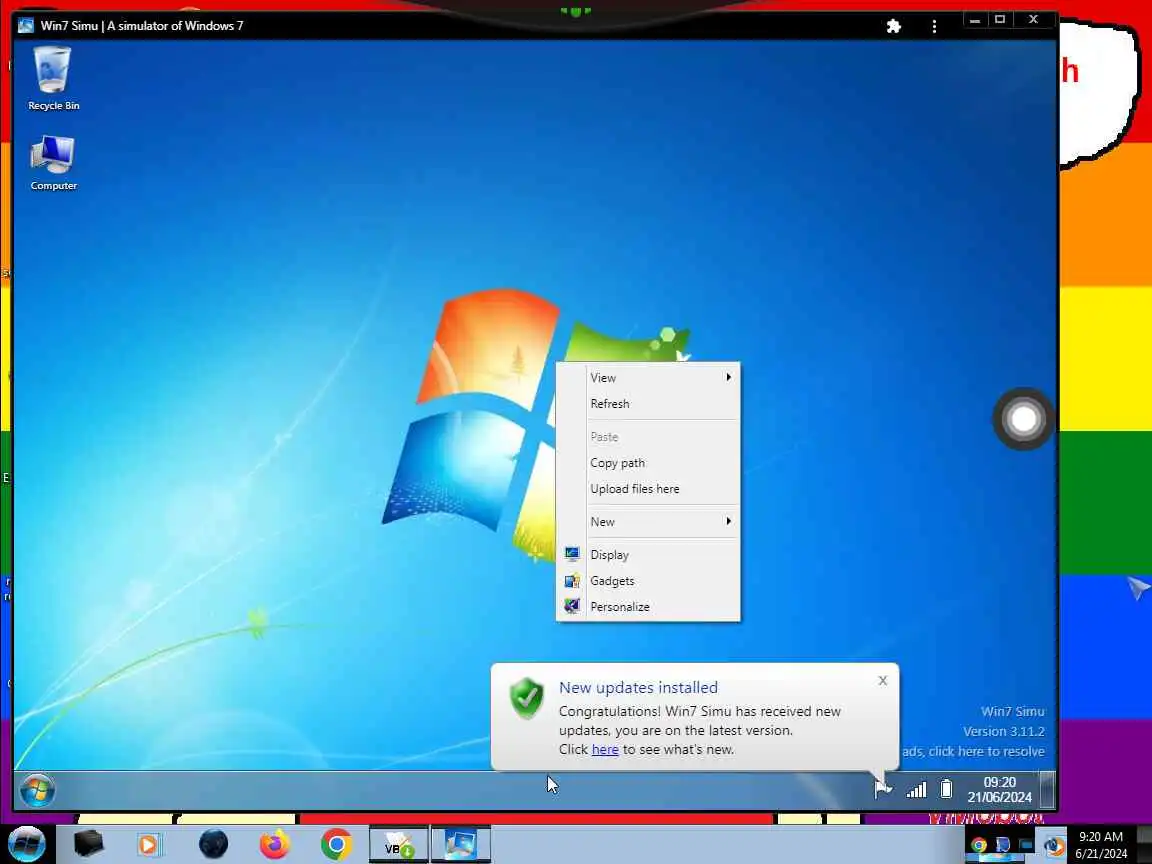Click the Chrome icon in host tray
The height and width of the screenshot is (864, 1152).
(979, 845)
